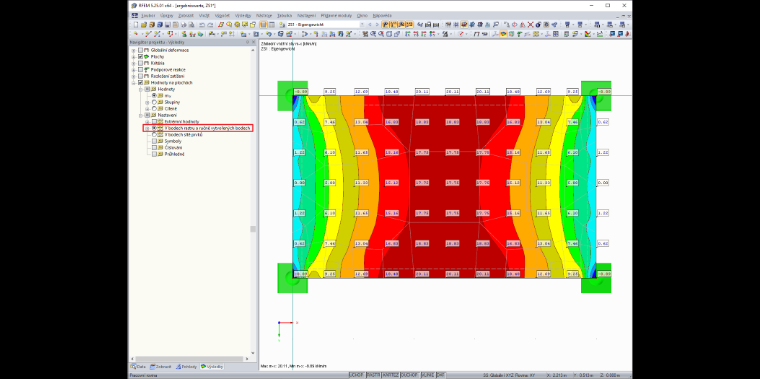Click the RFEM application logo icon in menu bar
This screenshot has height=379, width=760.
pos(135,16)
